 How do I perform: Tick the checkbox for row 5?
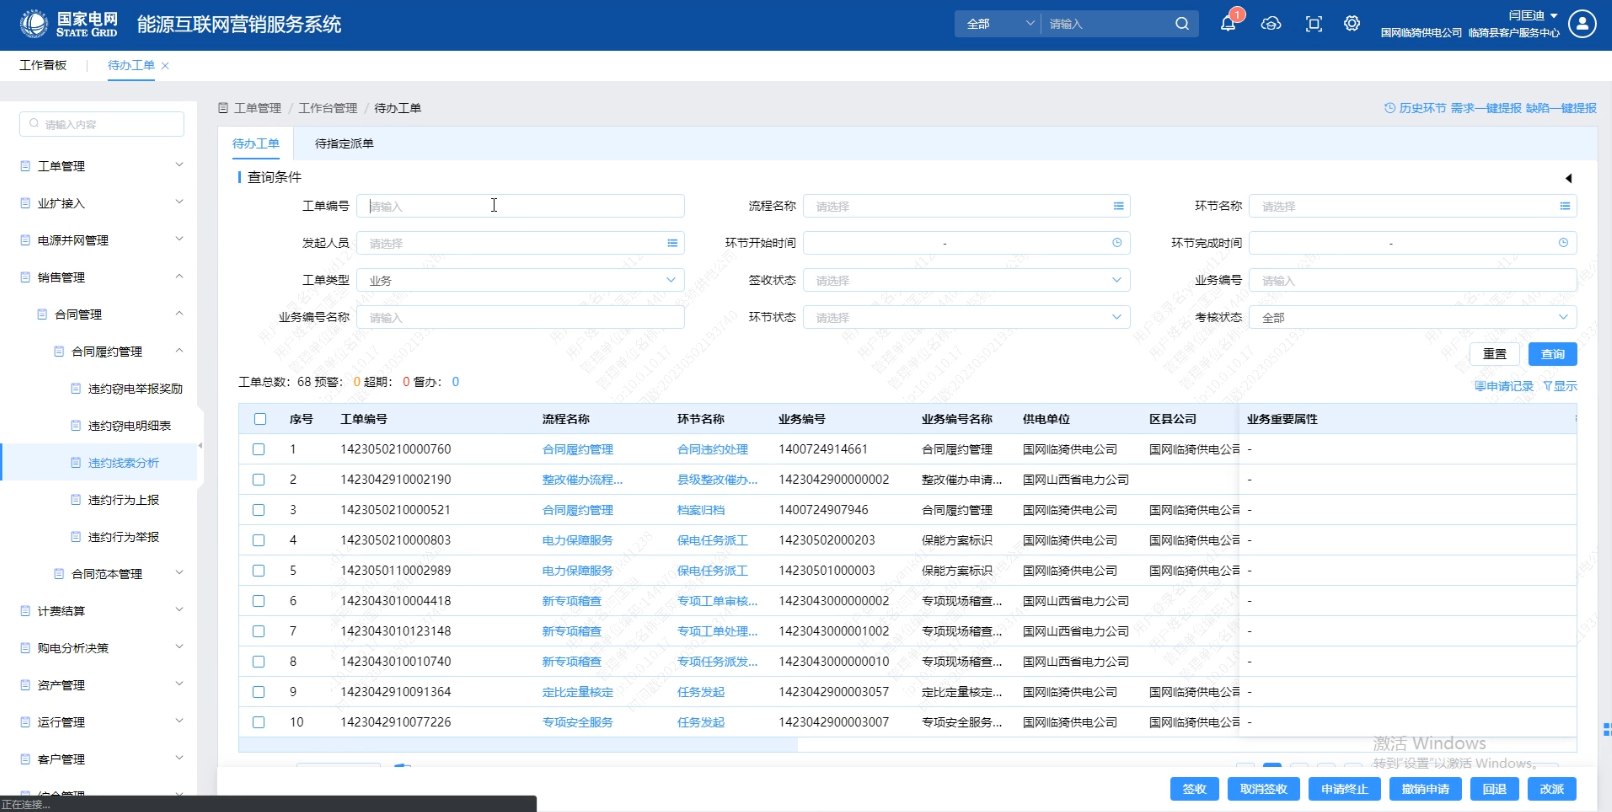click(259, 571)
